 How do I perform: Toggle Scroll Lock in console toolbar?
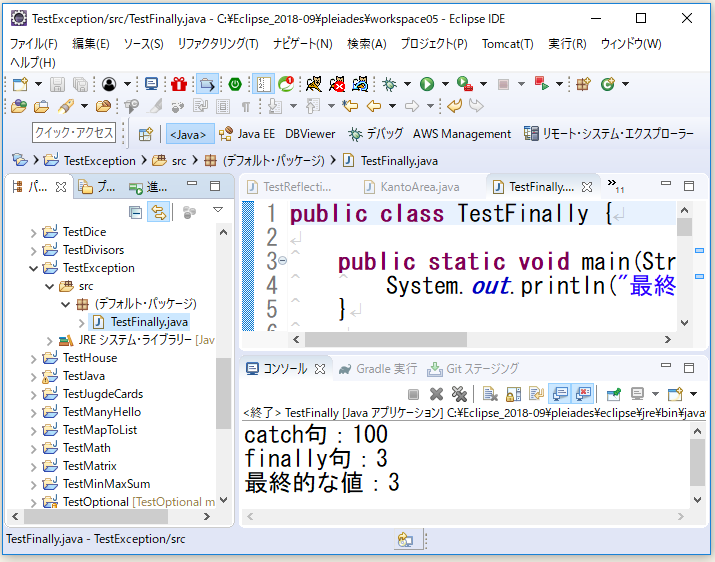[x=513, y=394]
